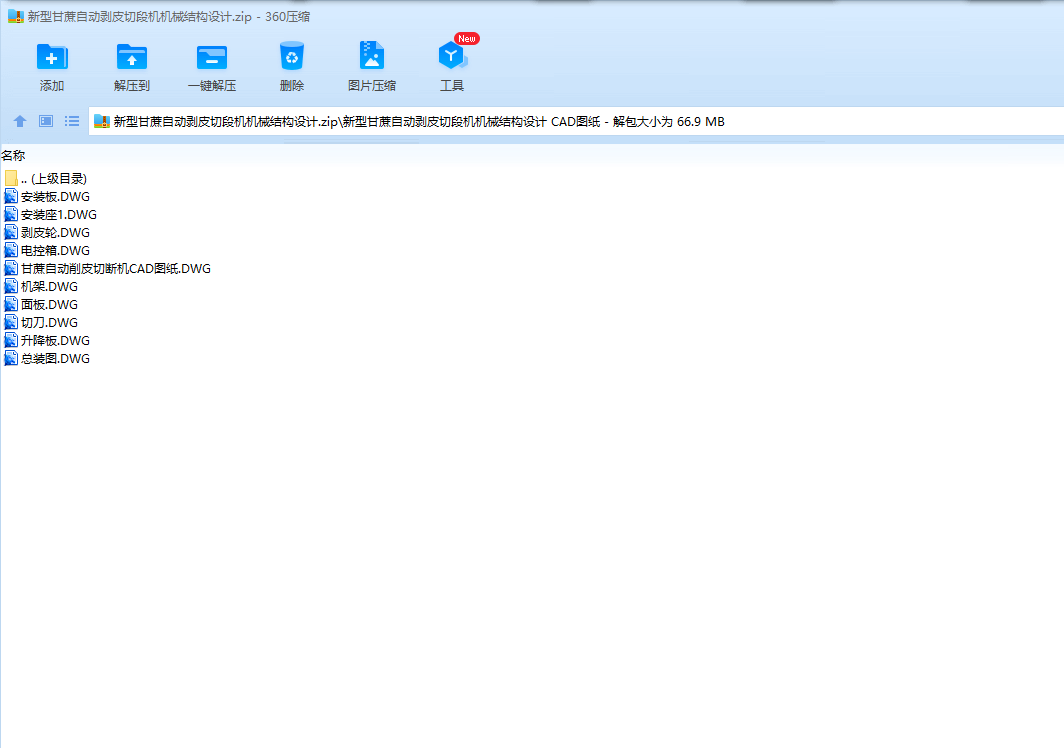Switch to list view icon
Screen dimensions: 1064x748
pyautogui.click(x=72, y=121)
